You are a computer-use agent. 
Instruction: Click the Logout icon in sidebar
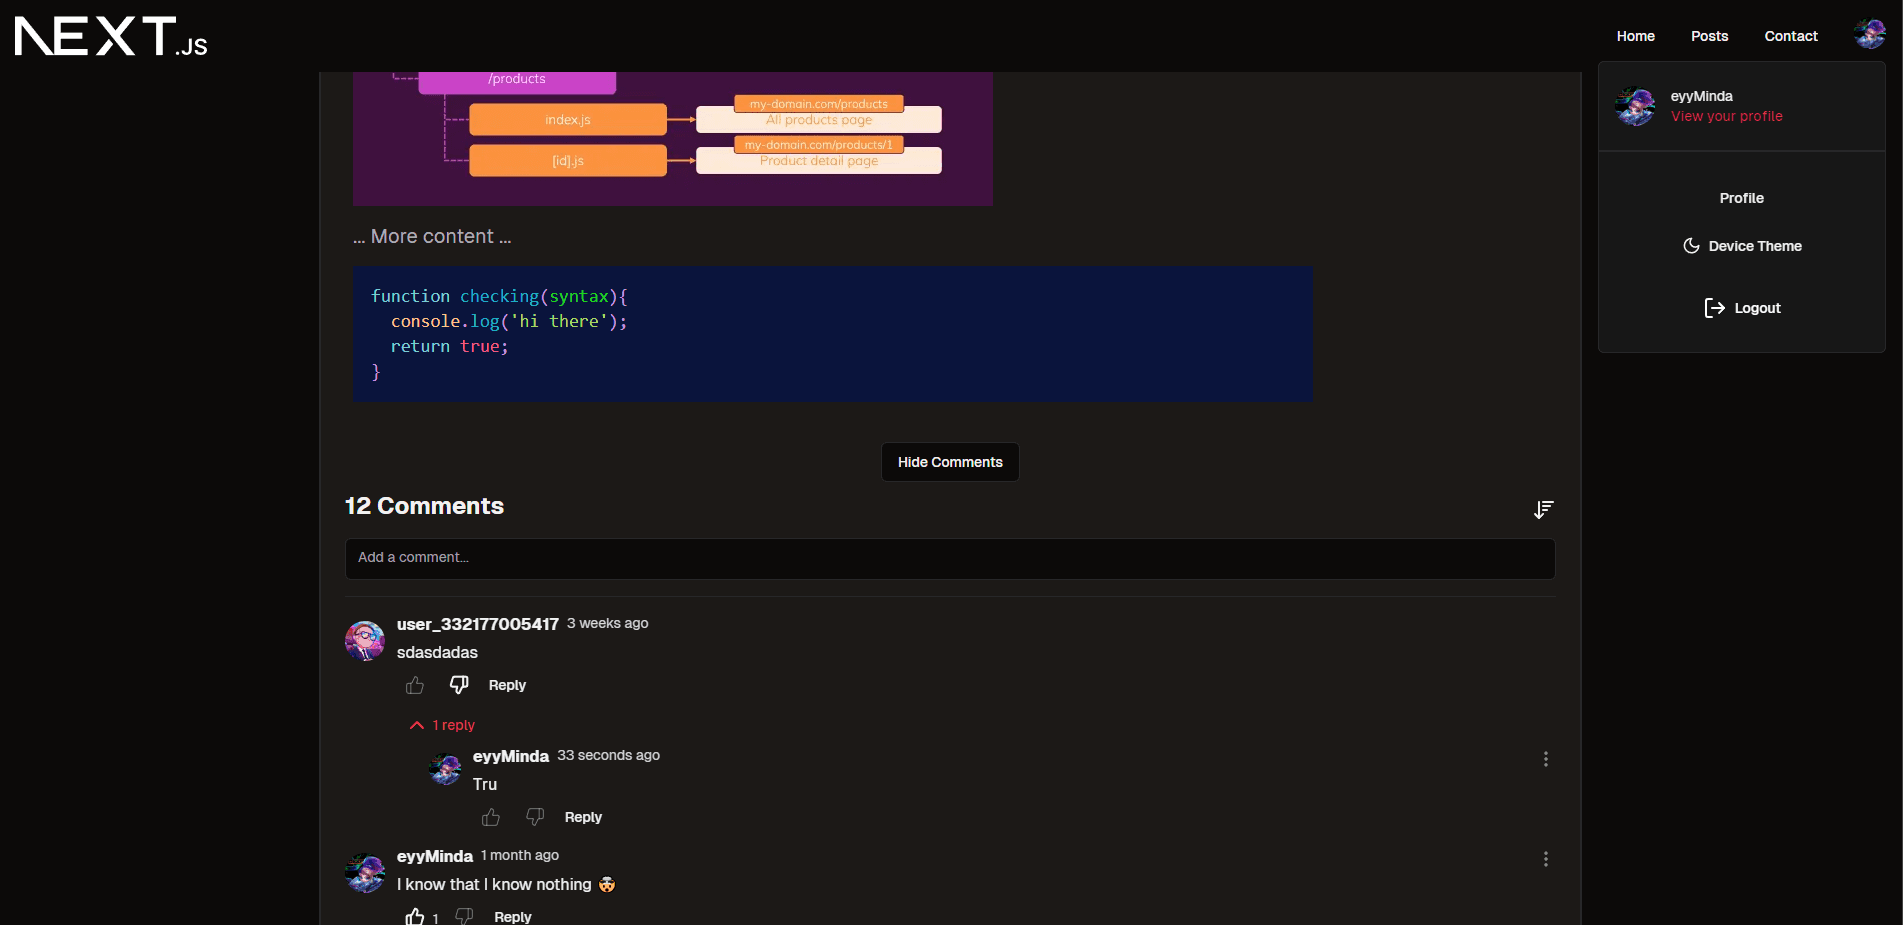point(1714,307)
